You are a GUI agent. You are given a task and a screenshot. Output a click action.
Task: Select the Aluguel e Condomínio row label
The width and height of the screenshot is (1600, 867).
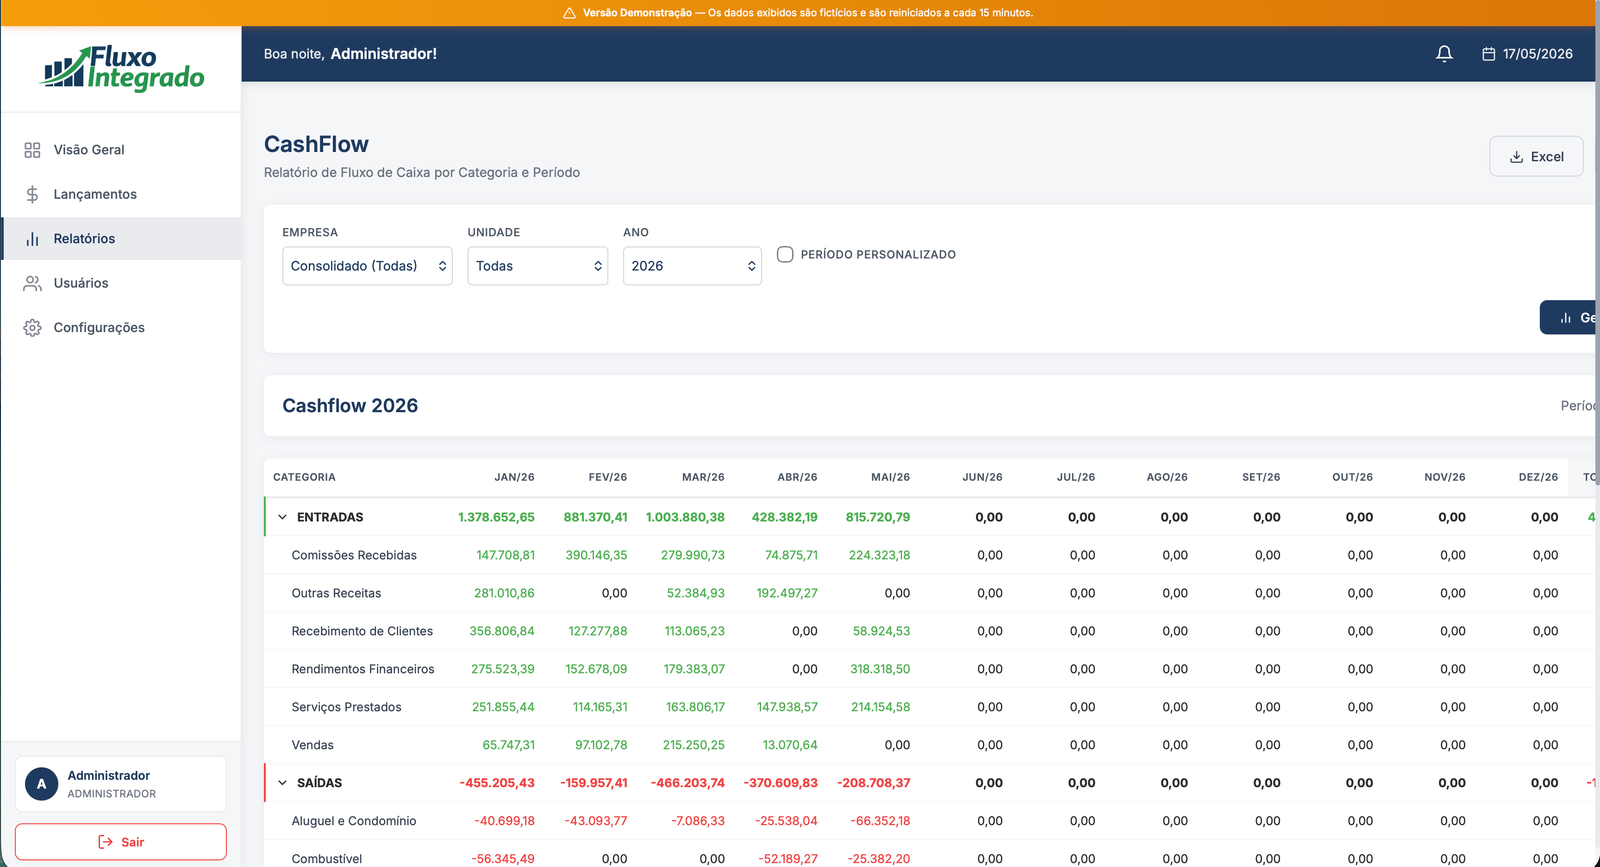[x=354, y=821]
